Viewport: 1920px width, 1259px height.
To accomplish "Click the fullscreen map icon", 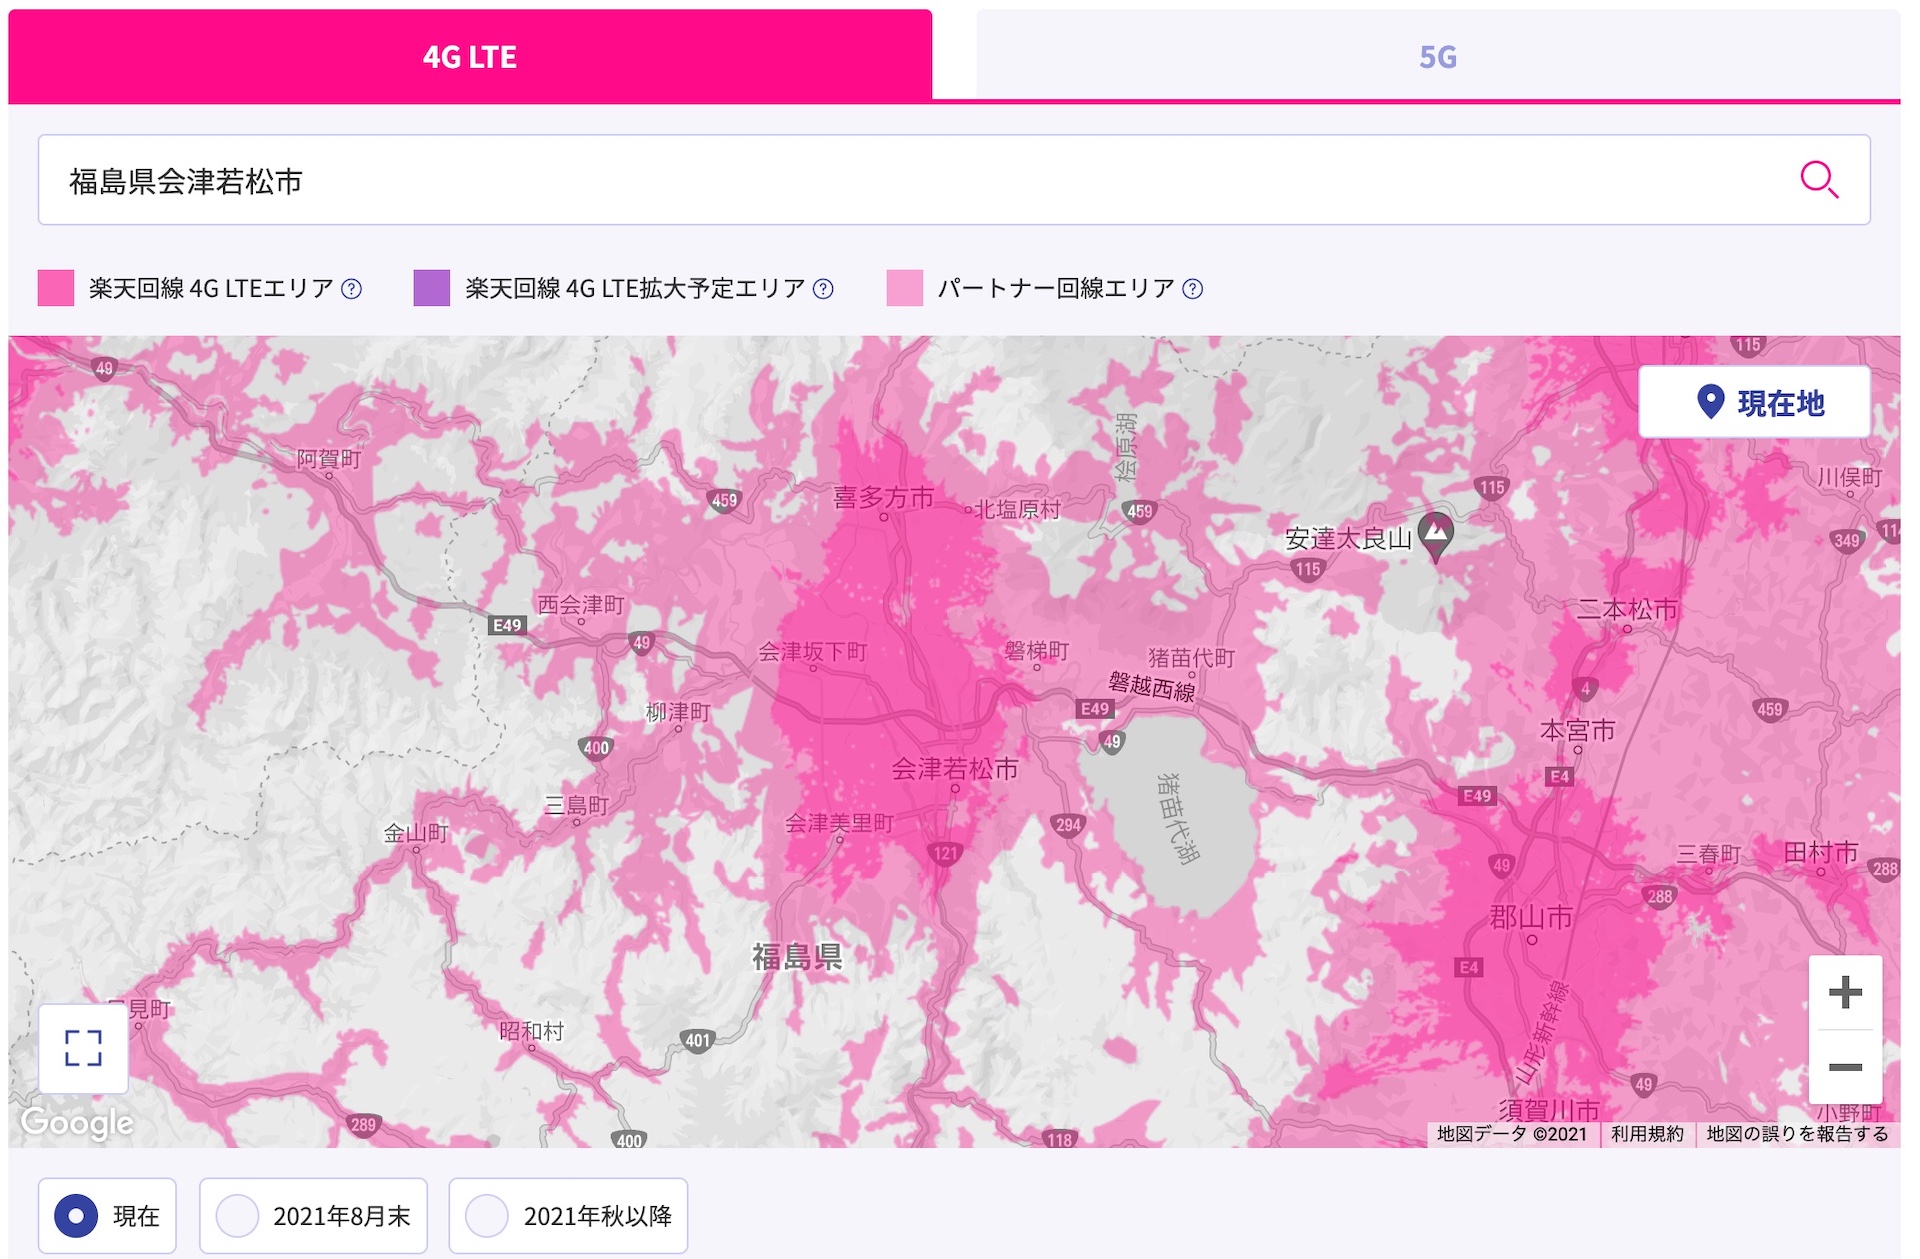I will [83, 1050].
